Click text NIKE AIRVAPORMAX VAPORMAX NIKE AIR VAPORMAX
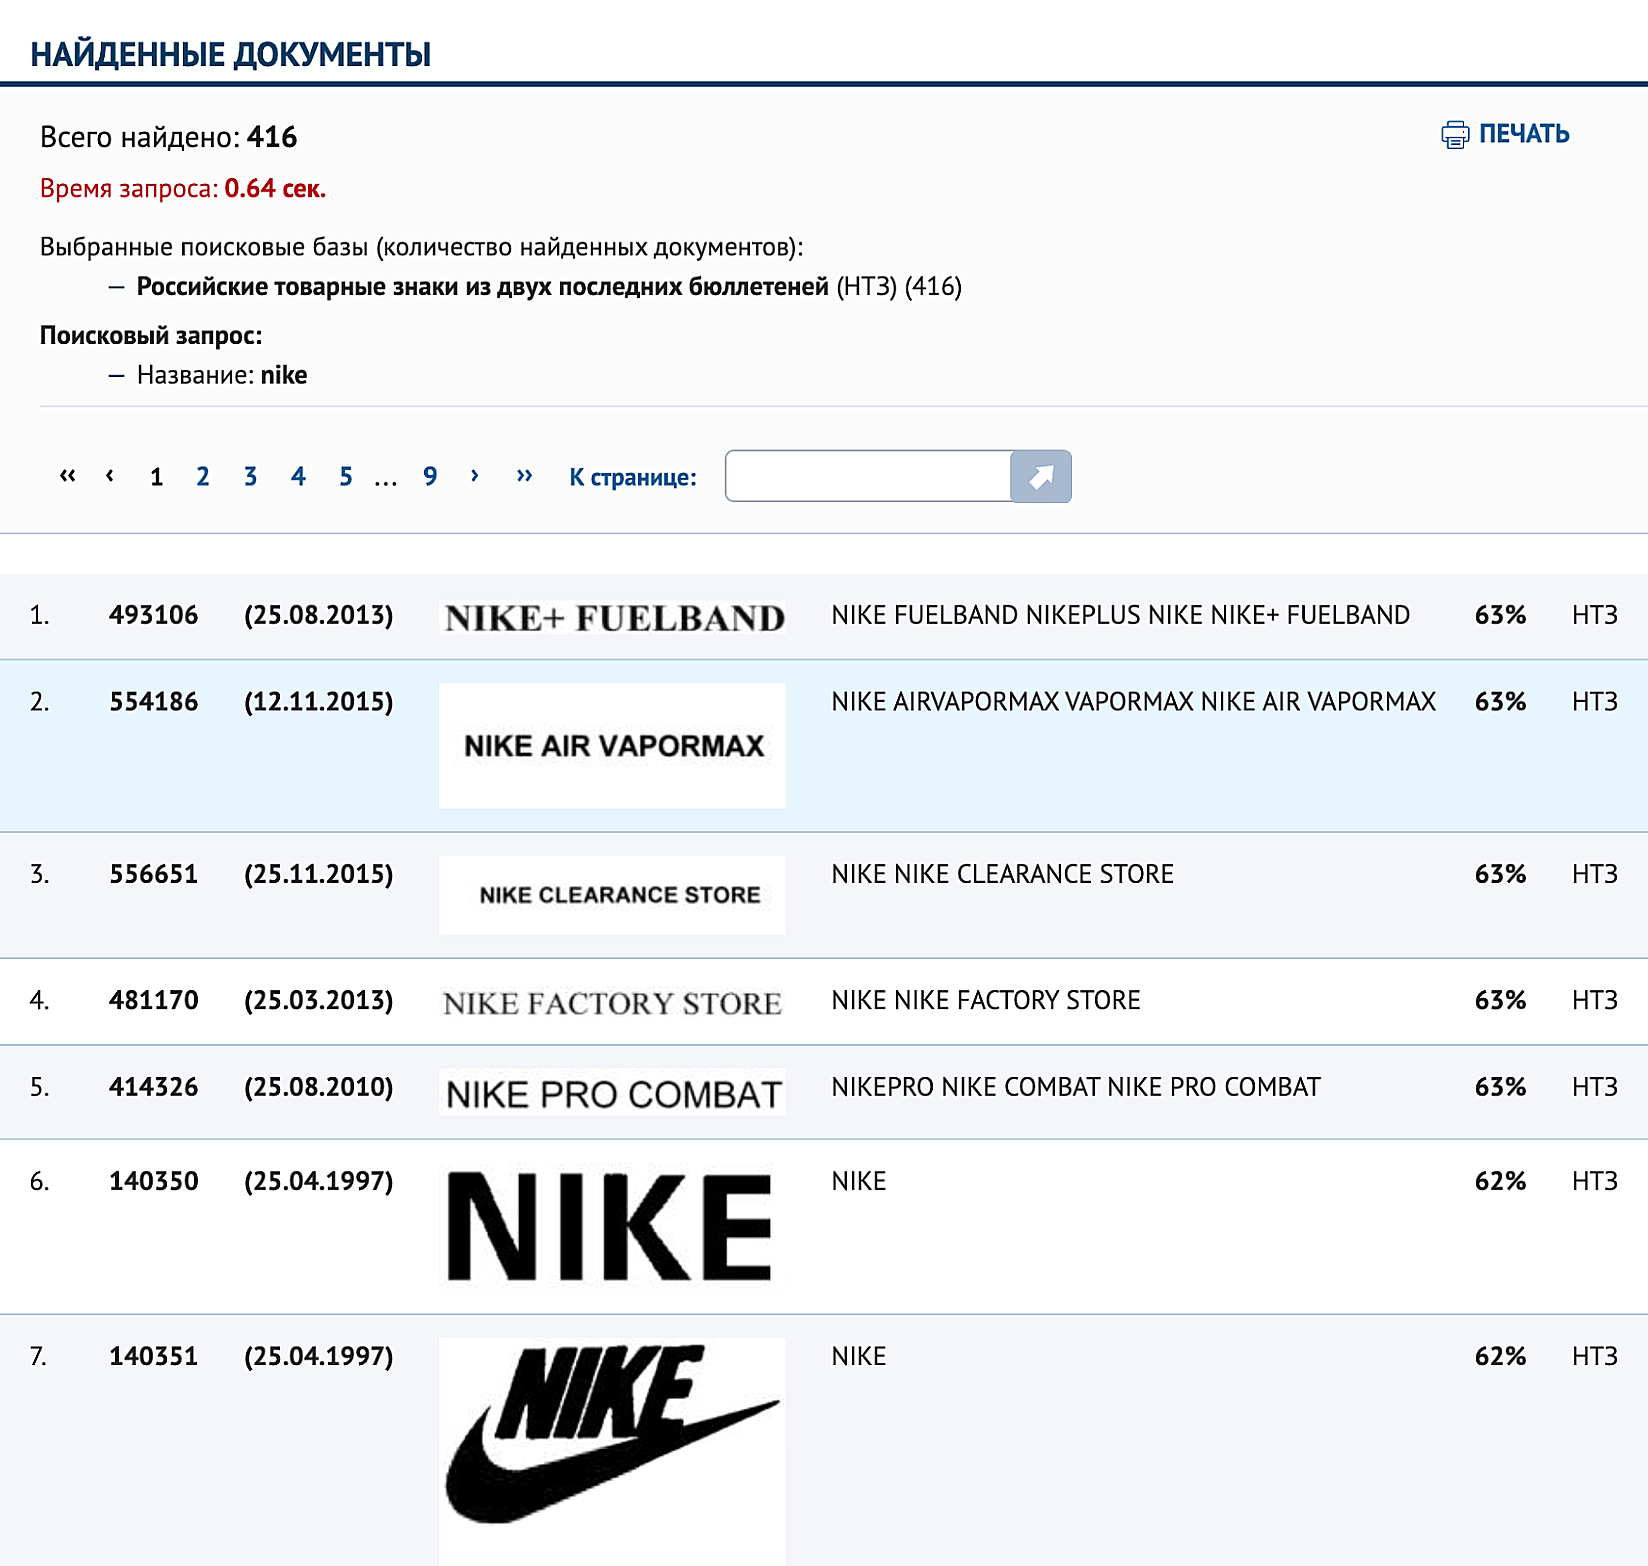Image resolution: width=1648 pixels, height=1566 pixels. click(x=1134, y=702)
